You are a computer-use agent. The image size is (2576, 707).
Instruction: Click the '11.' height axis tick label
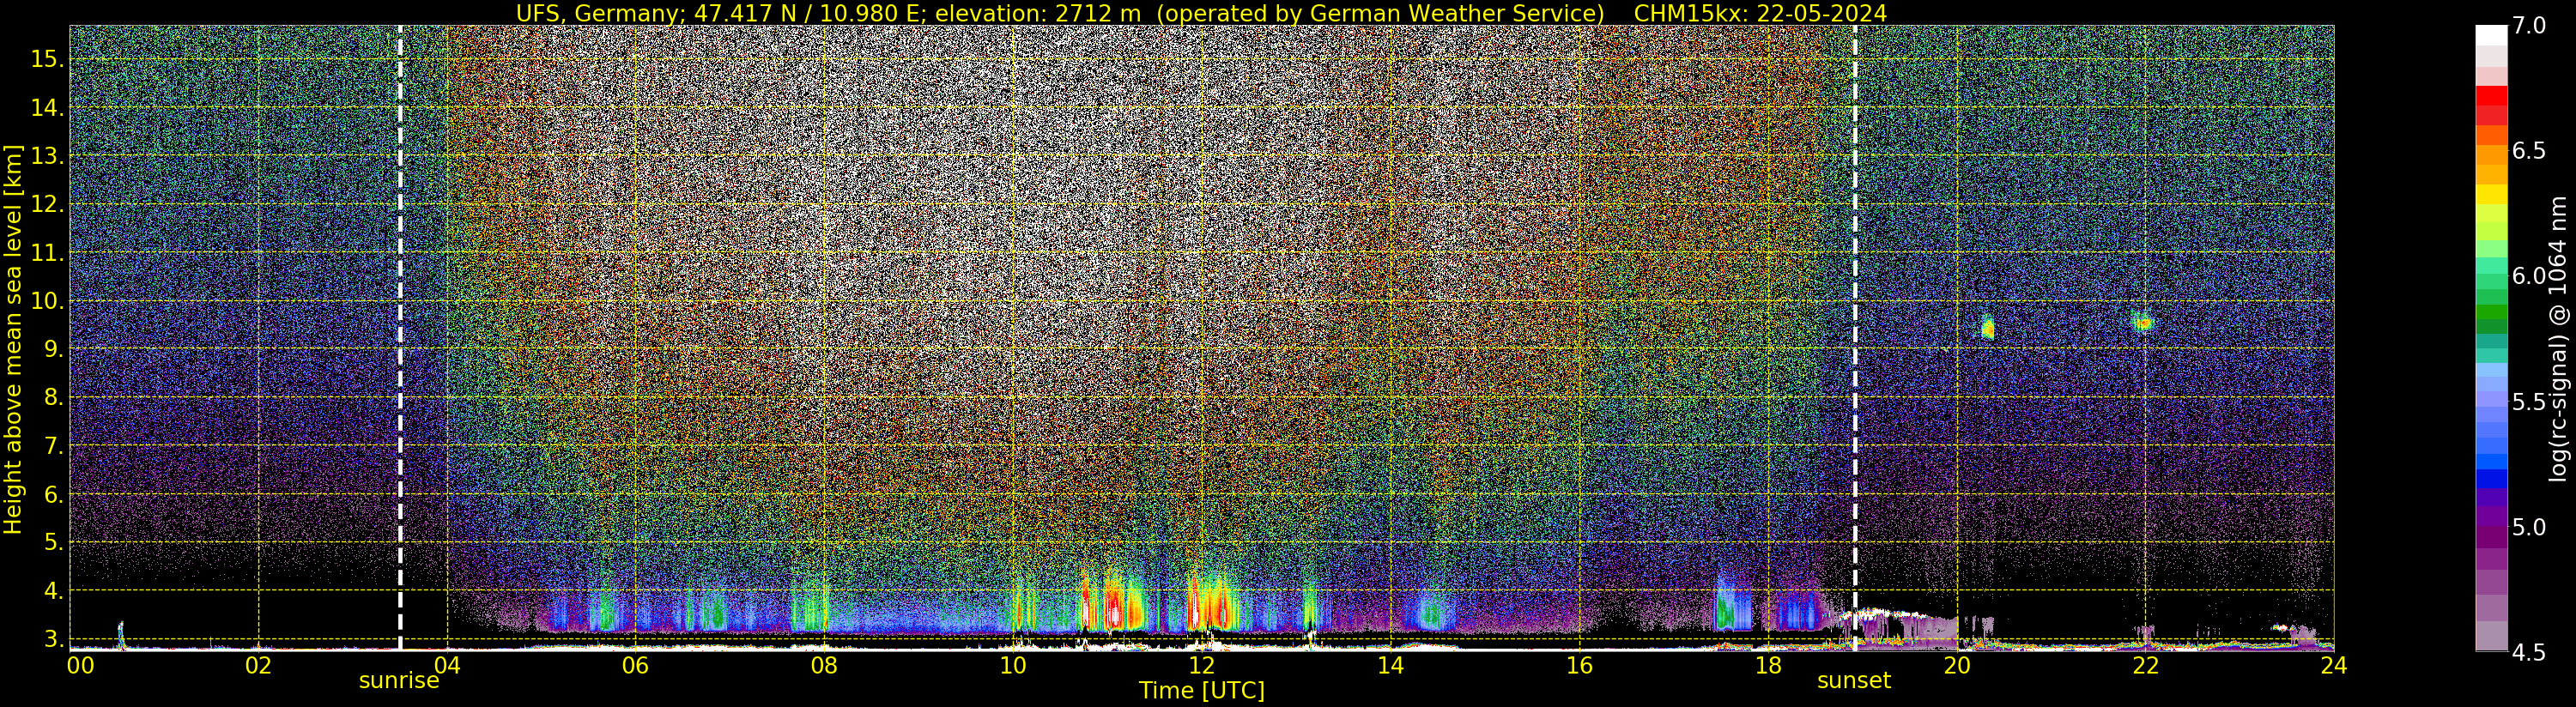46,253
